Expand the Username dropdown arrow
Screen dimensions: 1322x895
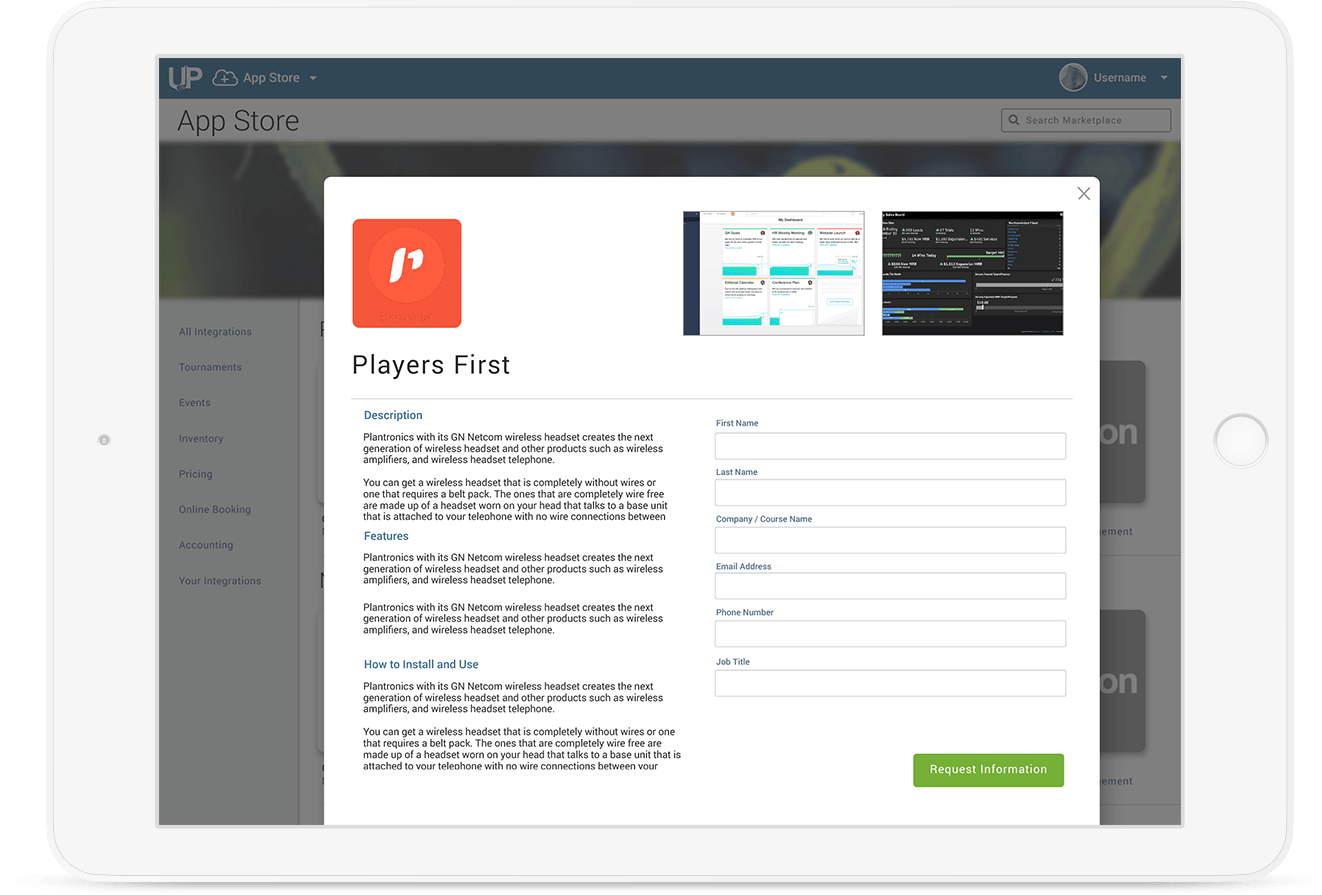pyautogui.click(x=1164, y=78)
